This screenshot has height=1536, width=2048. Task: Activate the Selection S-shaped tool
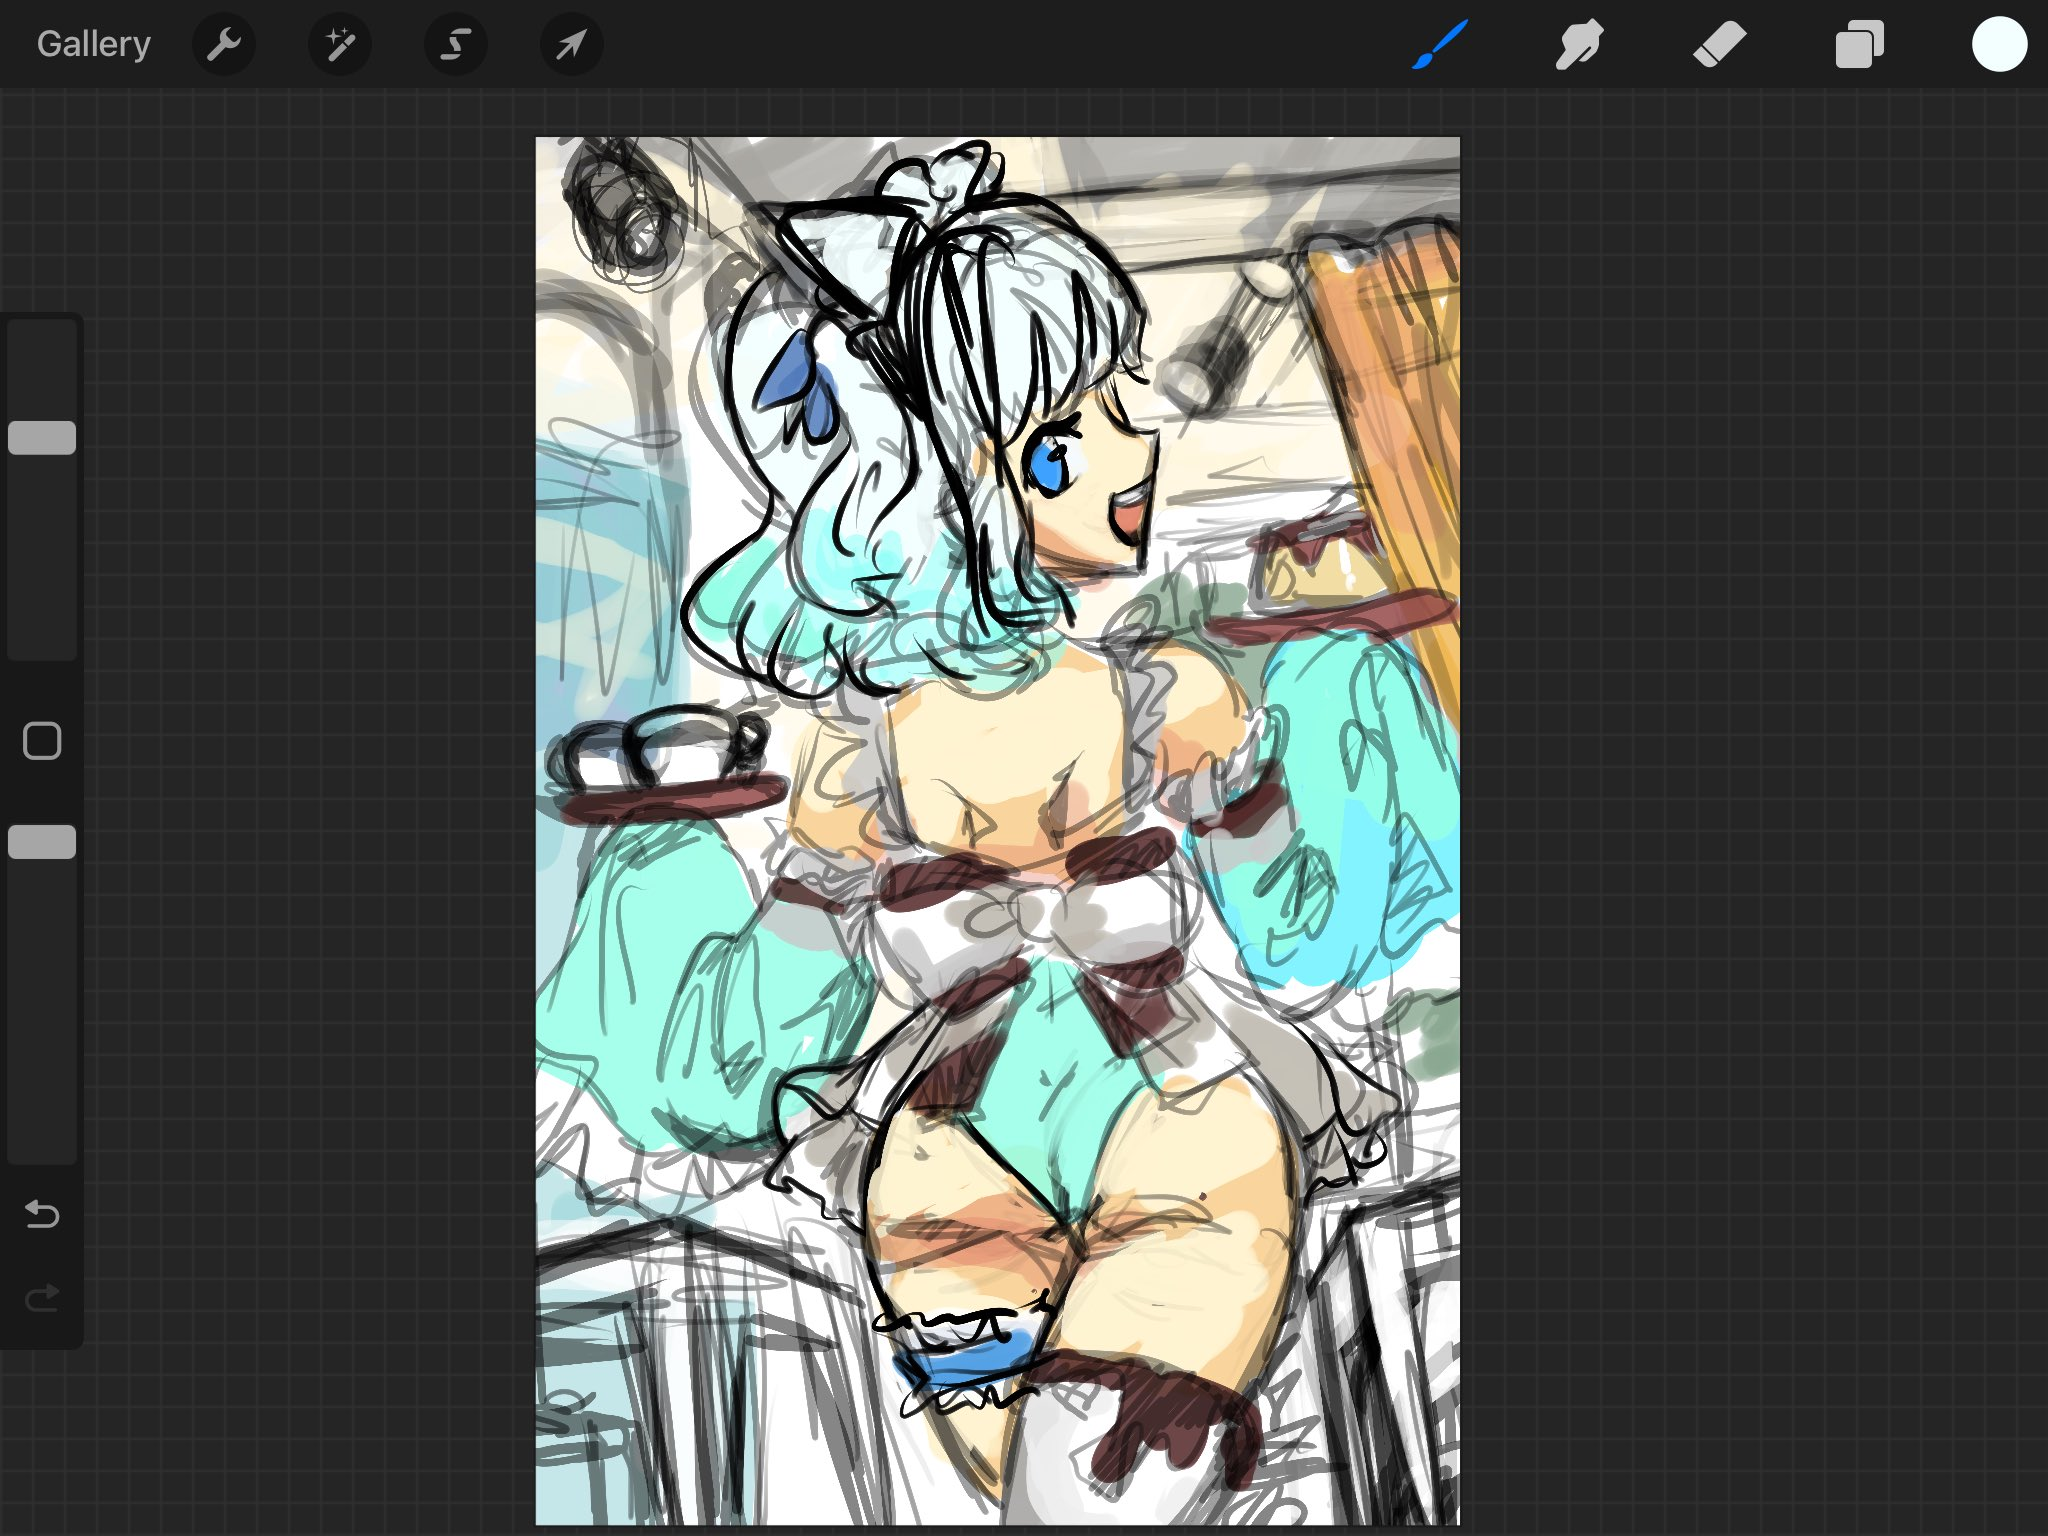pyautogui.click(x=456, y=44)
